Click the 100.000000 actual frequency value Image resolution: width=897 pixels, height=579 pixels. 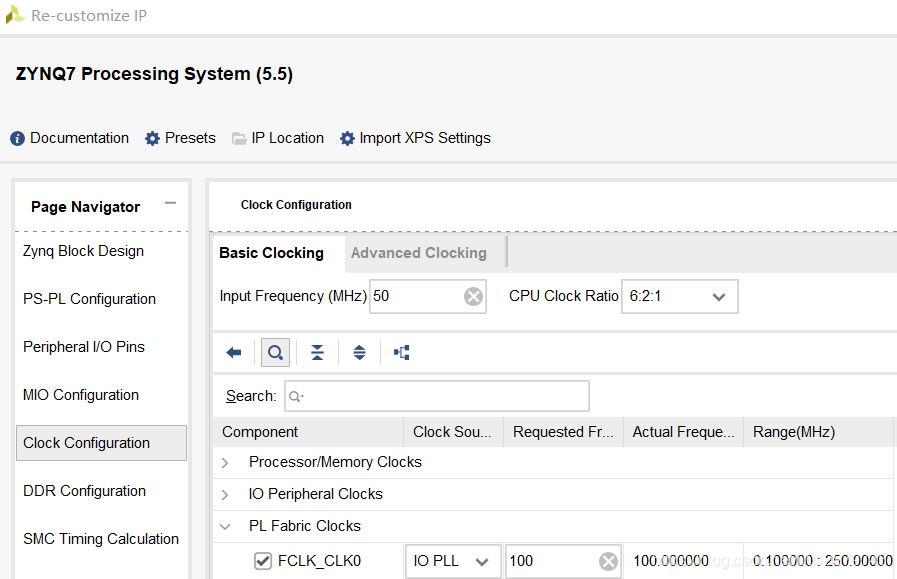[x=671, y=561]
